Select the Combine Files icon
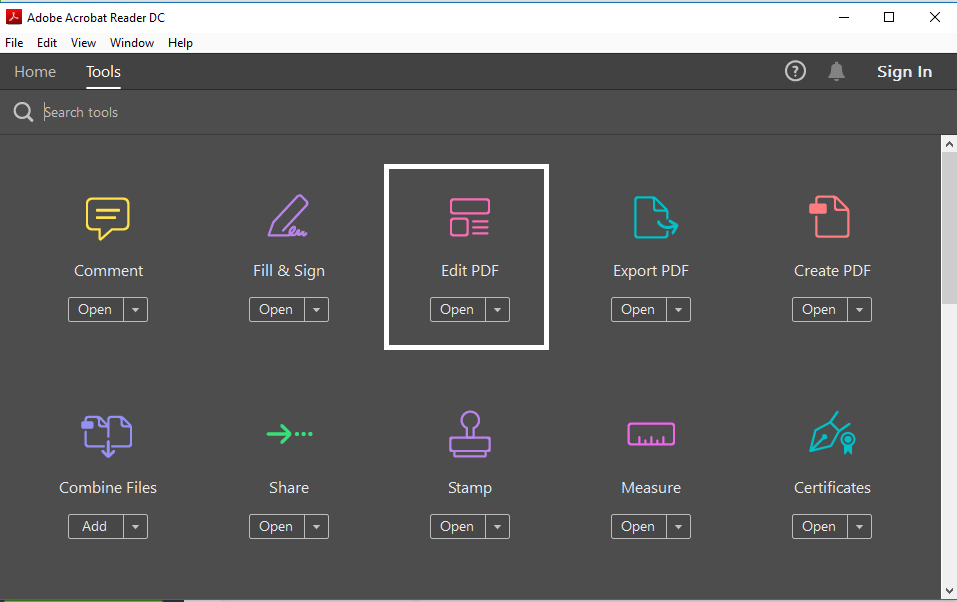 pyautogui.click(x=107, y=436)
